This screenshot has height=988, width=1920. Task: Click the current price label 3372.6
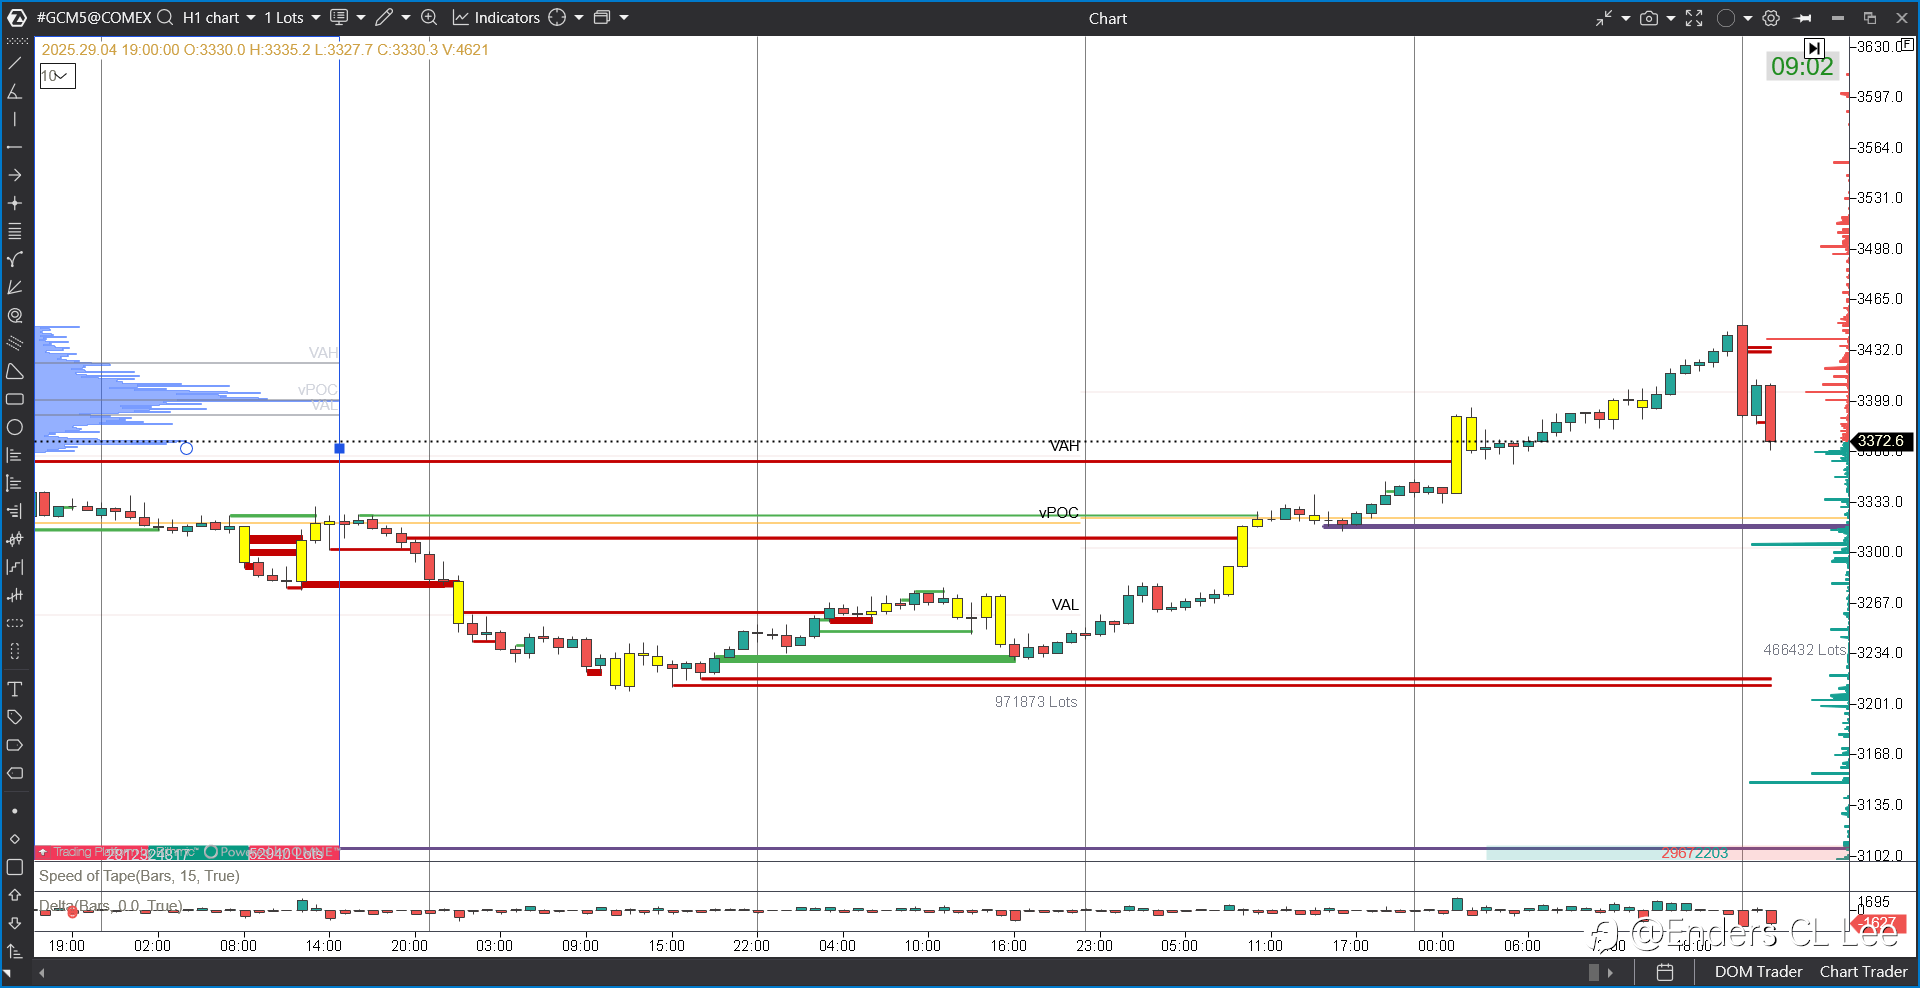click(x=1882, y=441)
